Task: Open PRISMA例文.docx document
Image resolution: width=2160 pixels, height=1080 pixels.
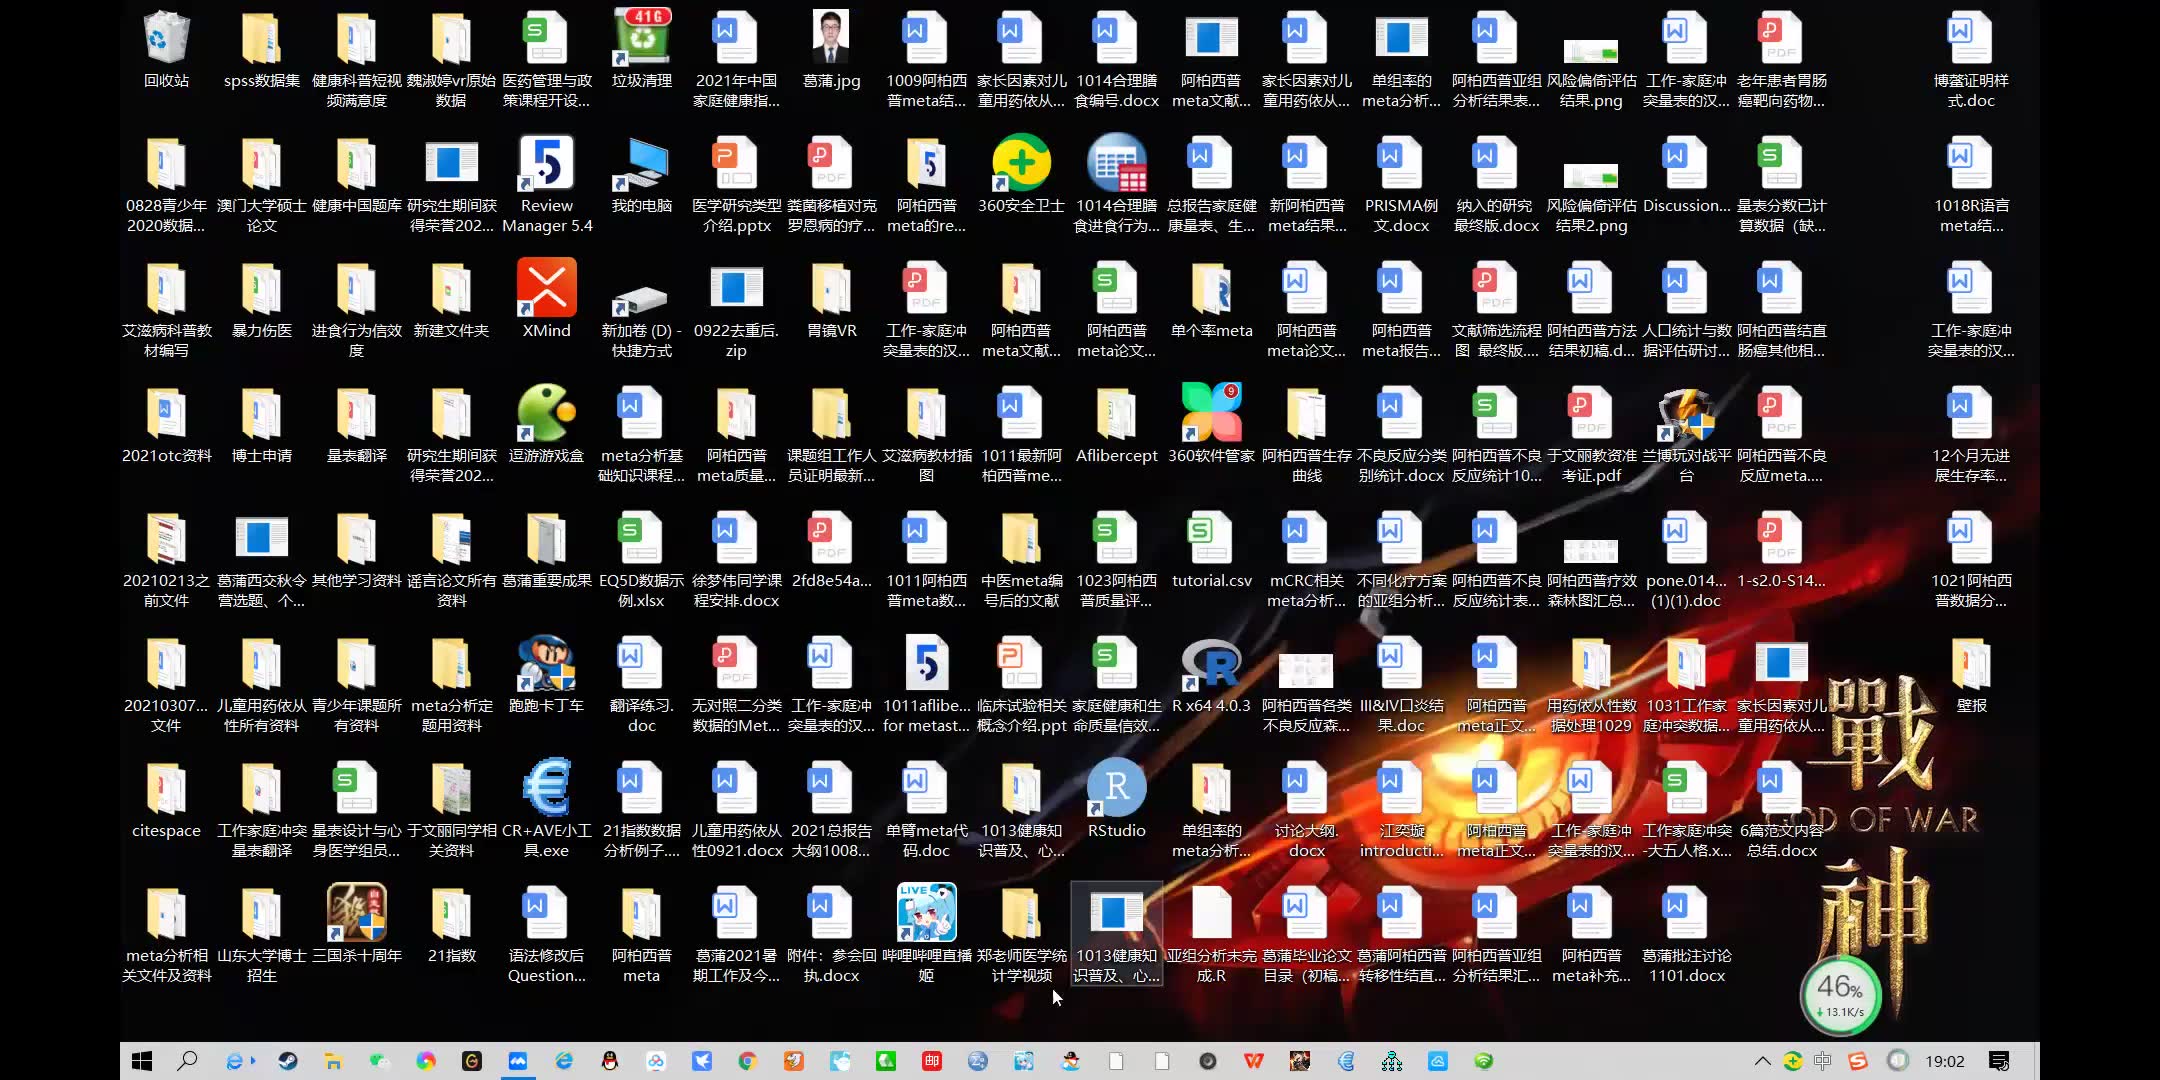Action: pyautogui.click(x=1401, y=185)
